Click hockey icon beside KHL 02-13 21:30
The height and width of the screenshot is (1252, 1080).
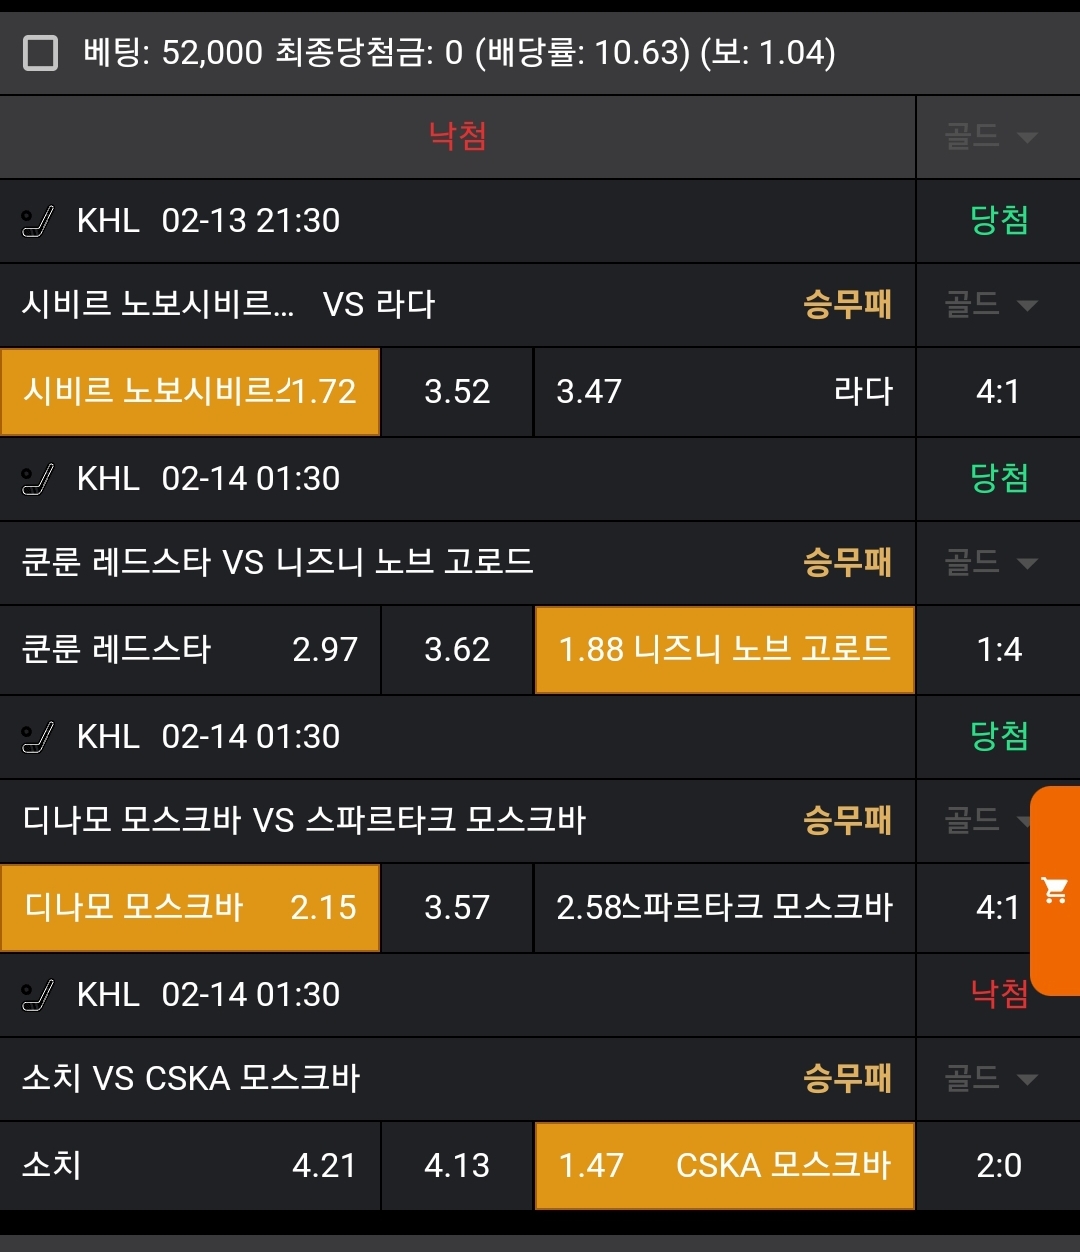[x=38, y=221]
